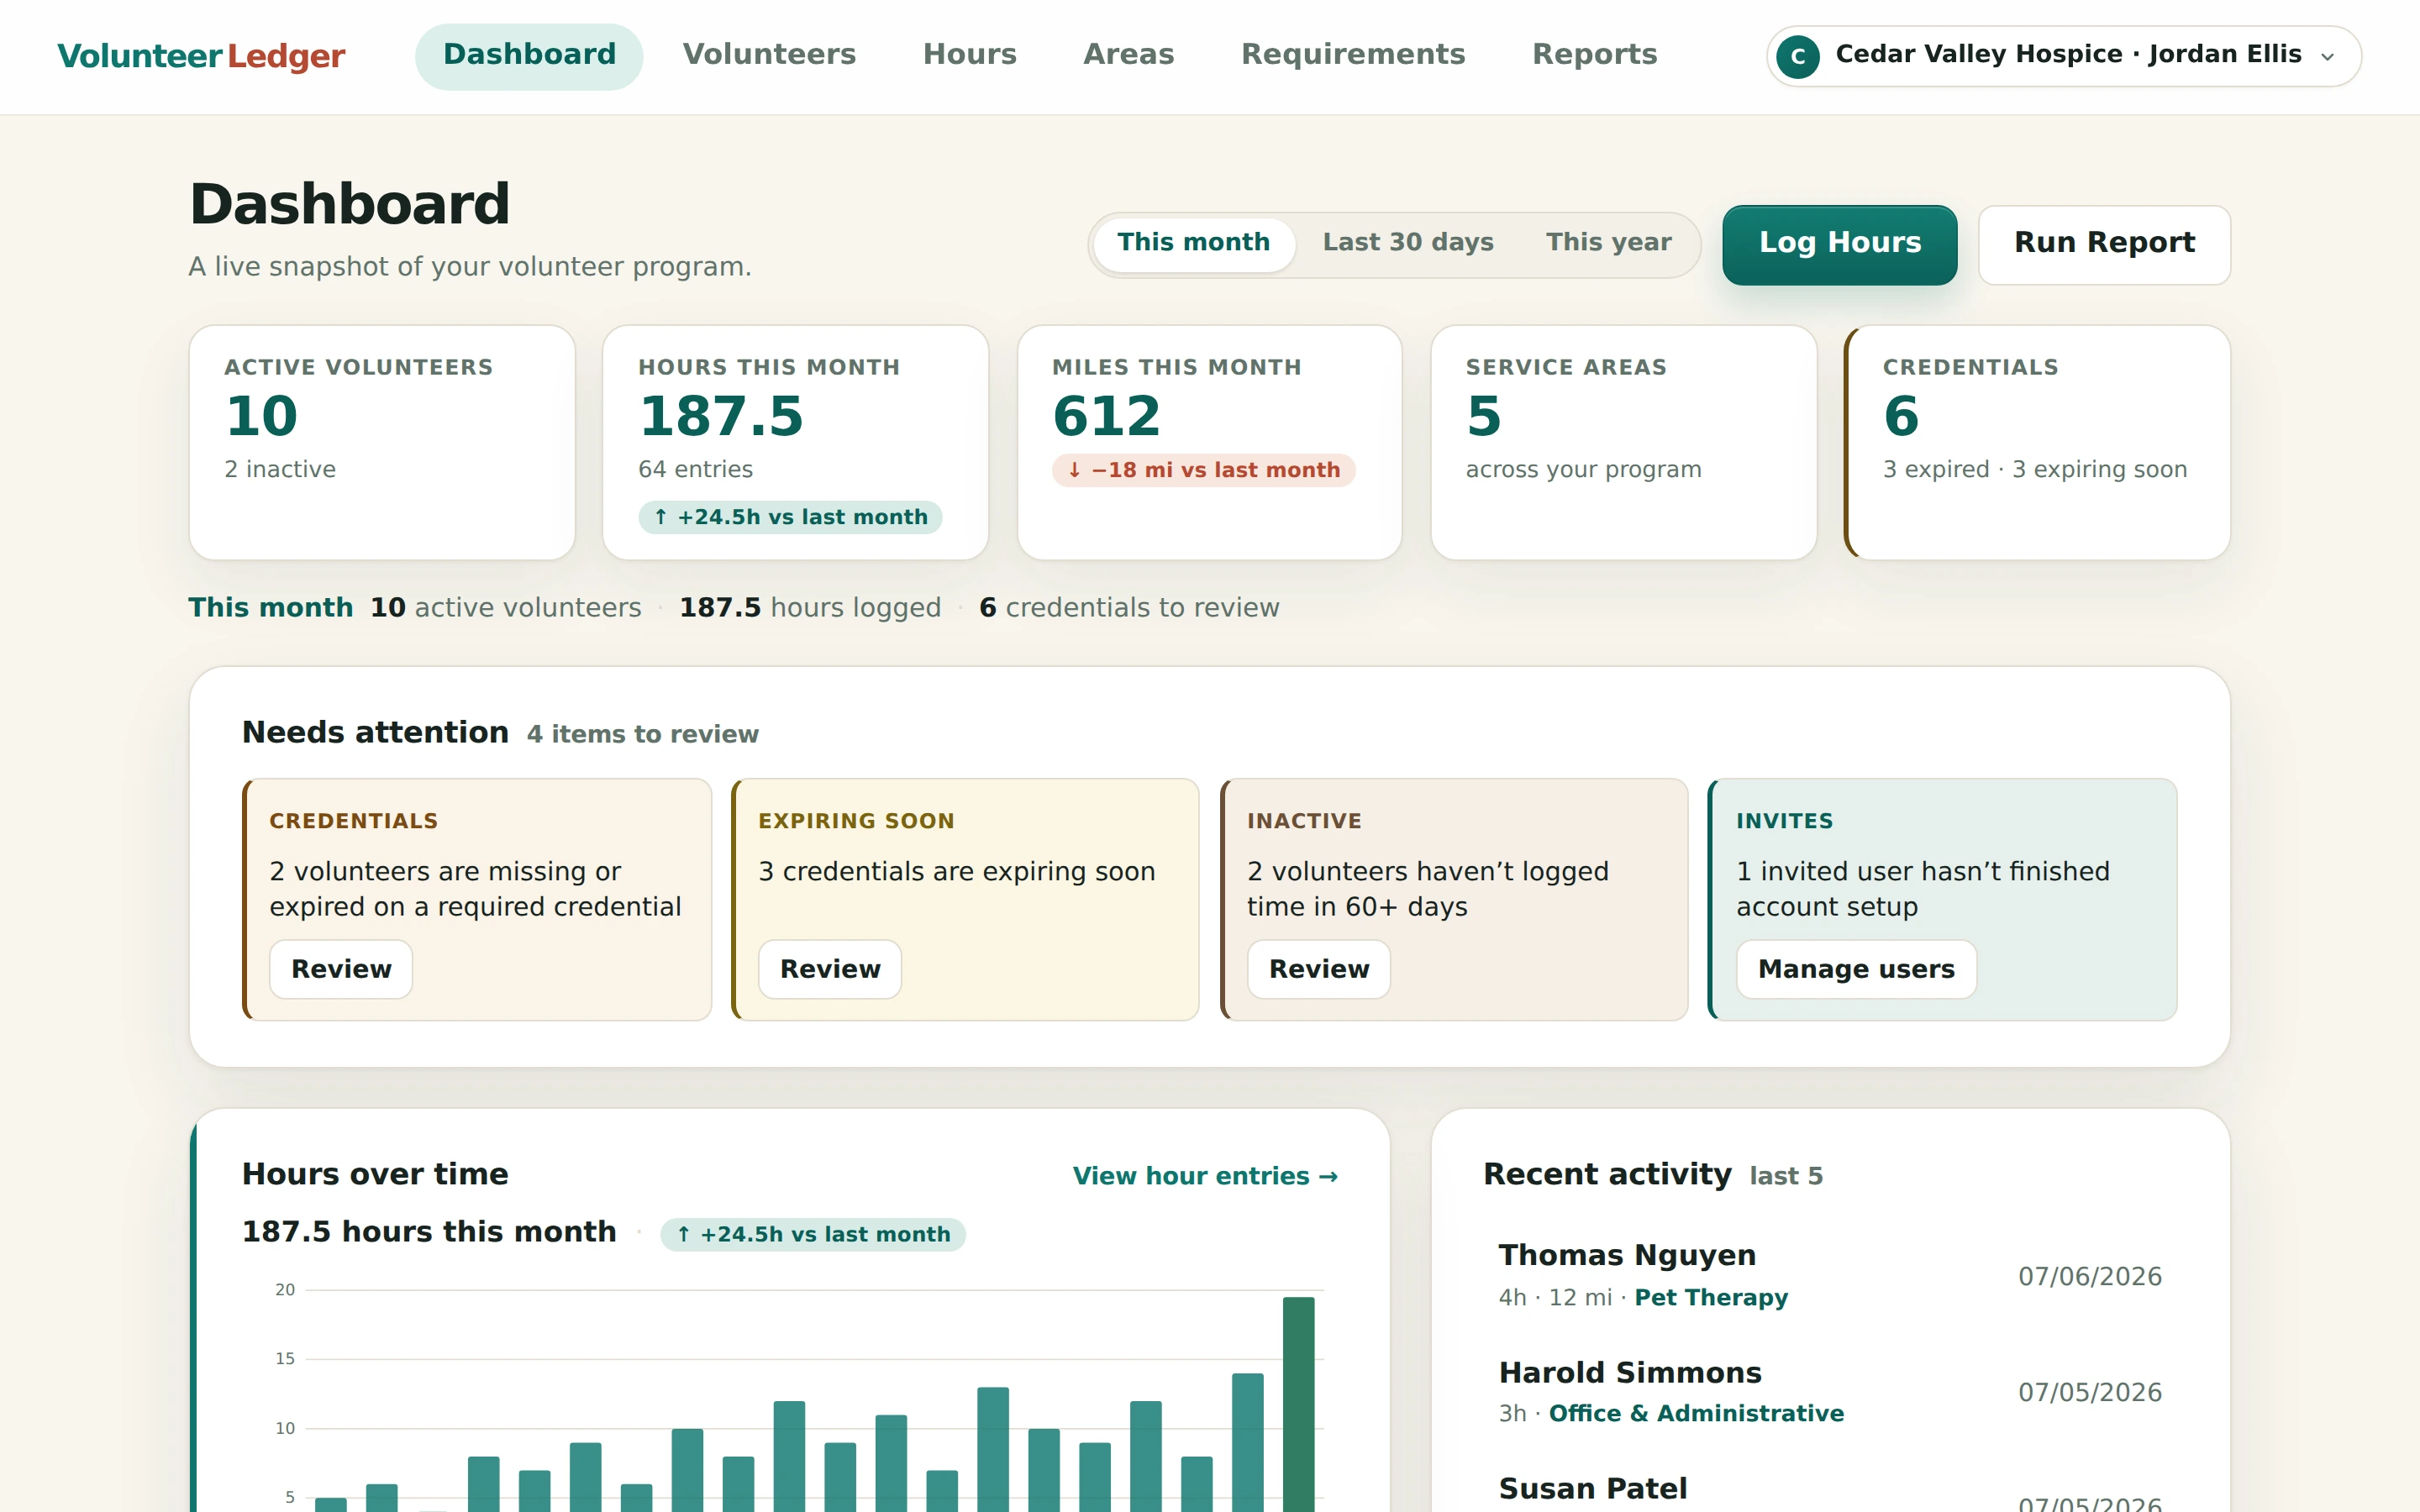Switch to the Hours tab
This screenshot has height=1512, width=2420.
(969, 55)
